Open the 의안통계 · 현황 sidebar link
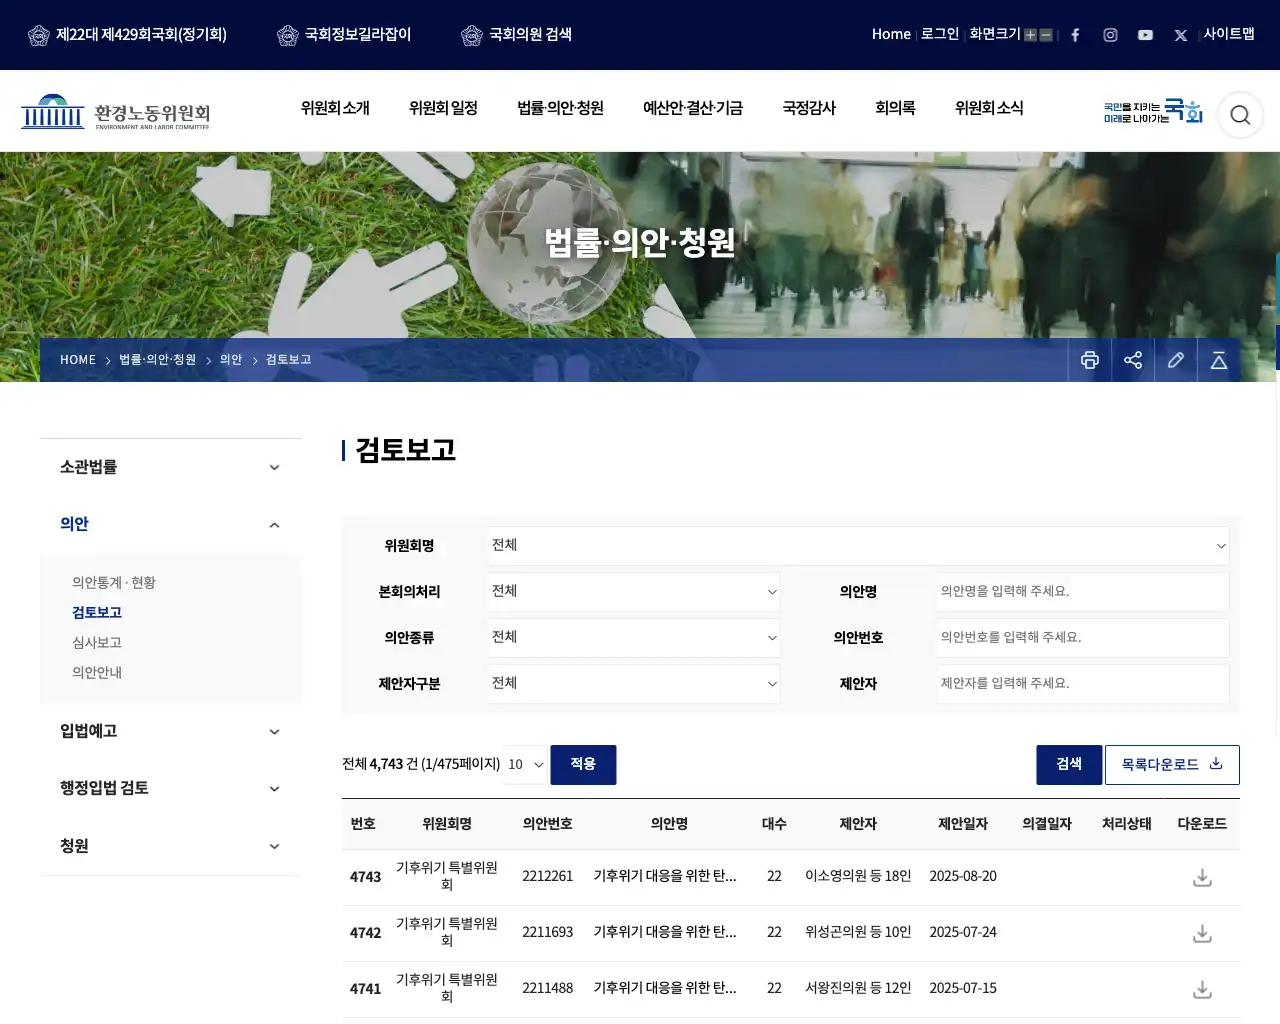Viewport: 1280px width, 1024px height. [114, 583]
